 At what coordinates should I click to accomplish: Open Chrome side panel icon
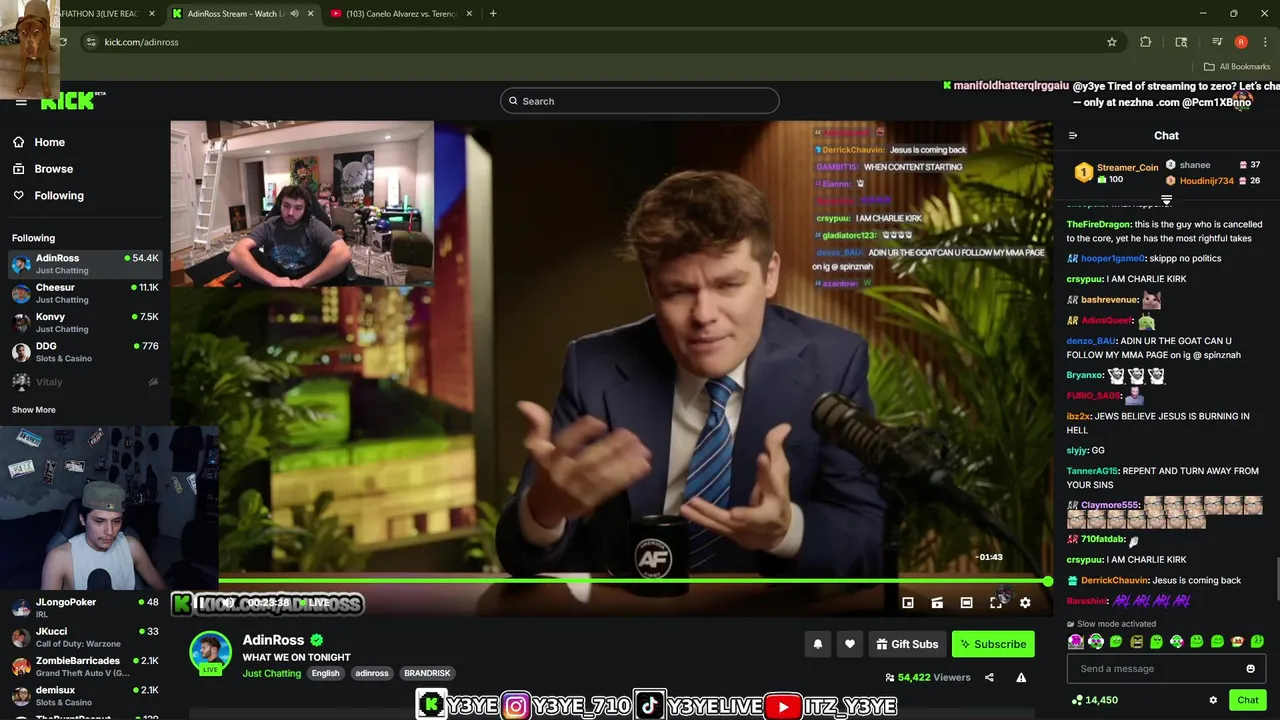tap(1181, 42)
